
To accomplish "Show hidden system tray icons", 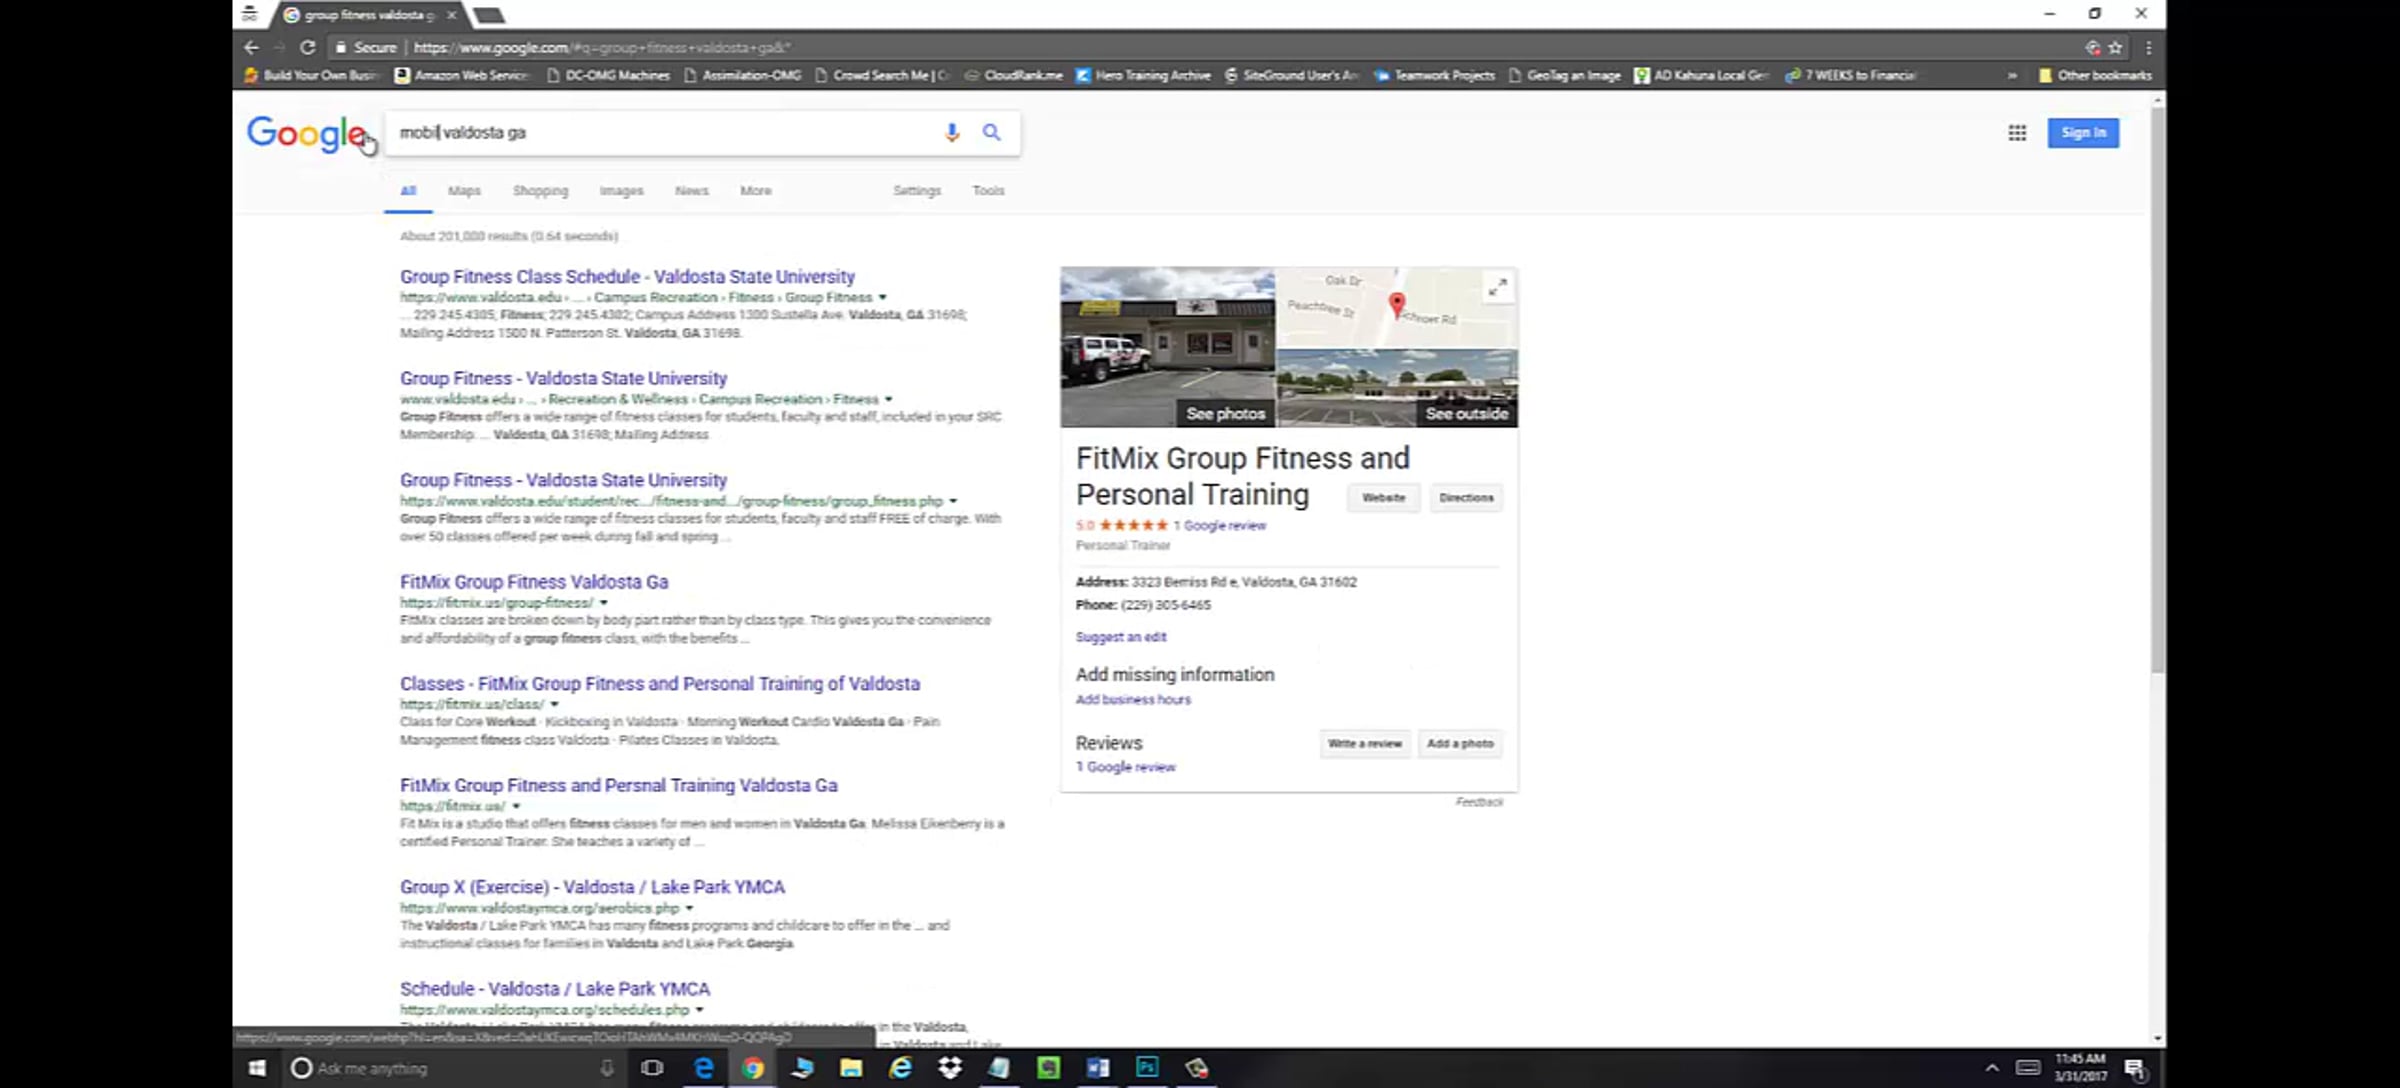I will click(x=1992, y=1068).
